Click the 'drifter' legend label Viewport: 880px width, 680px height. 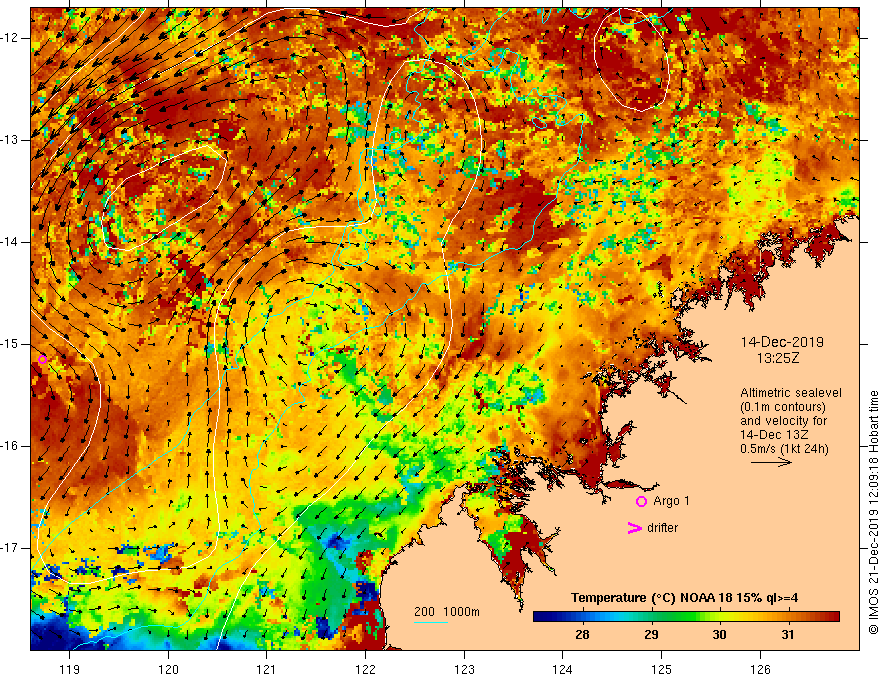click(662, 528)
